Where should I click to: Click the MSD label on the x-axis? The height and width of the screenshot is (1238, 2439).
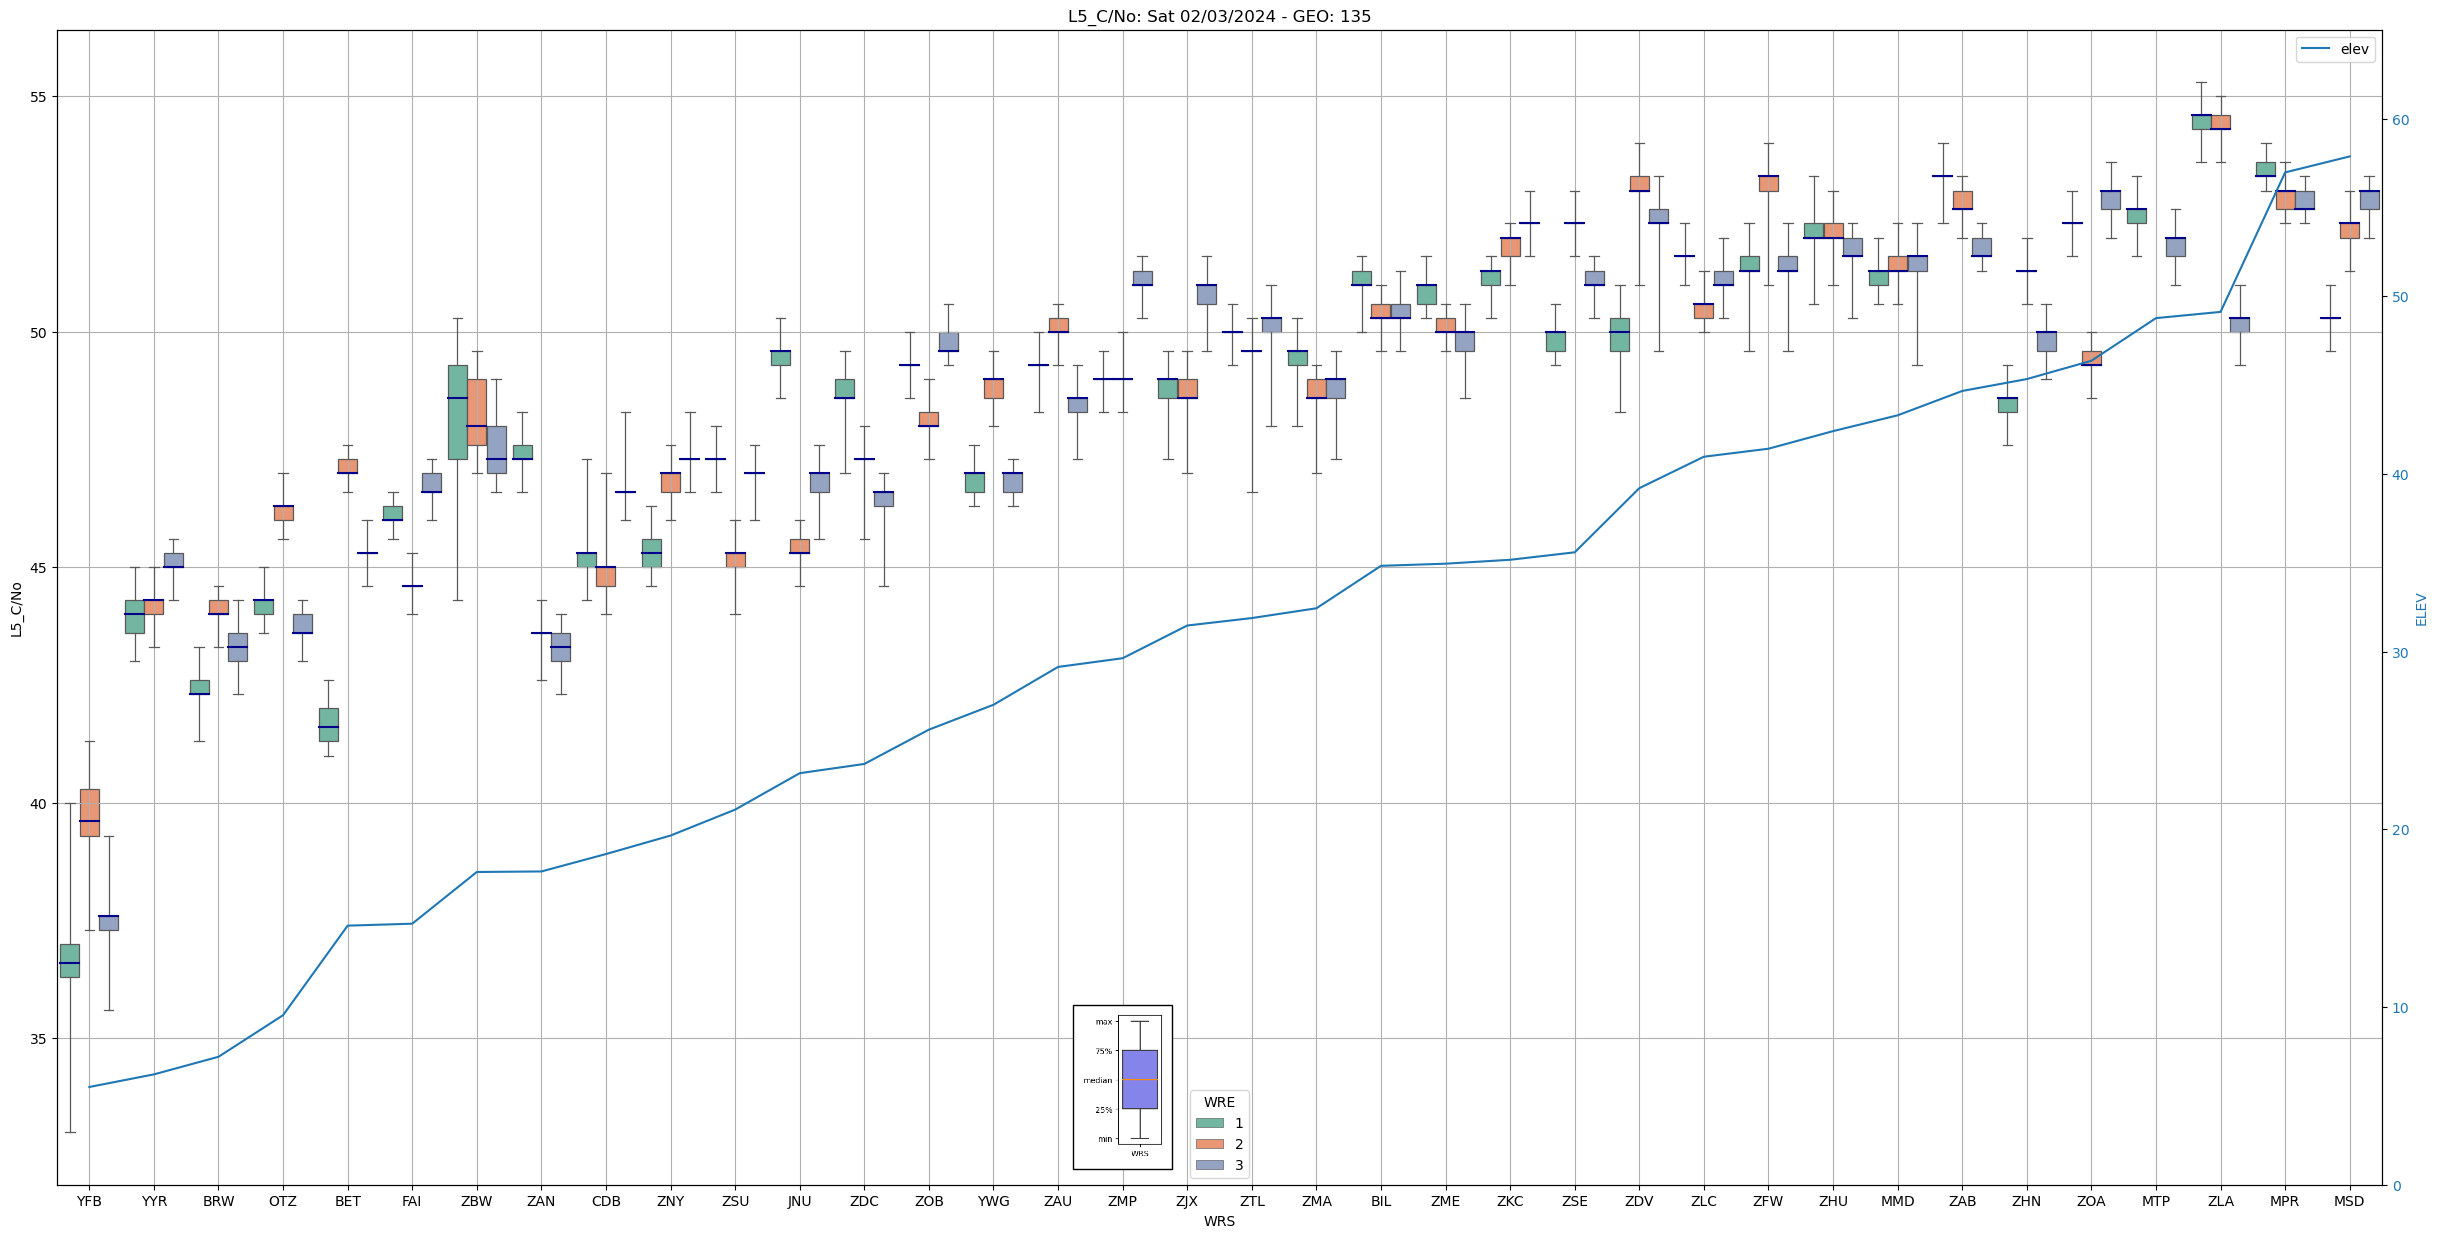coord(2349,1201)
